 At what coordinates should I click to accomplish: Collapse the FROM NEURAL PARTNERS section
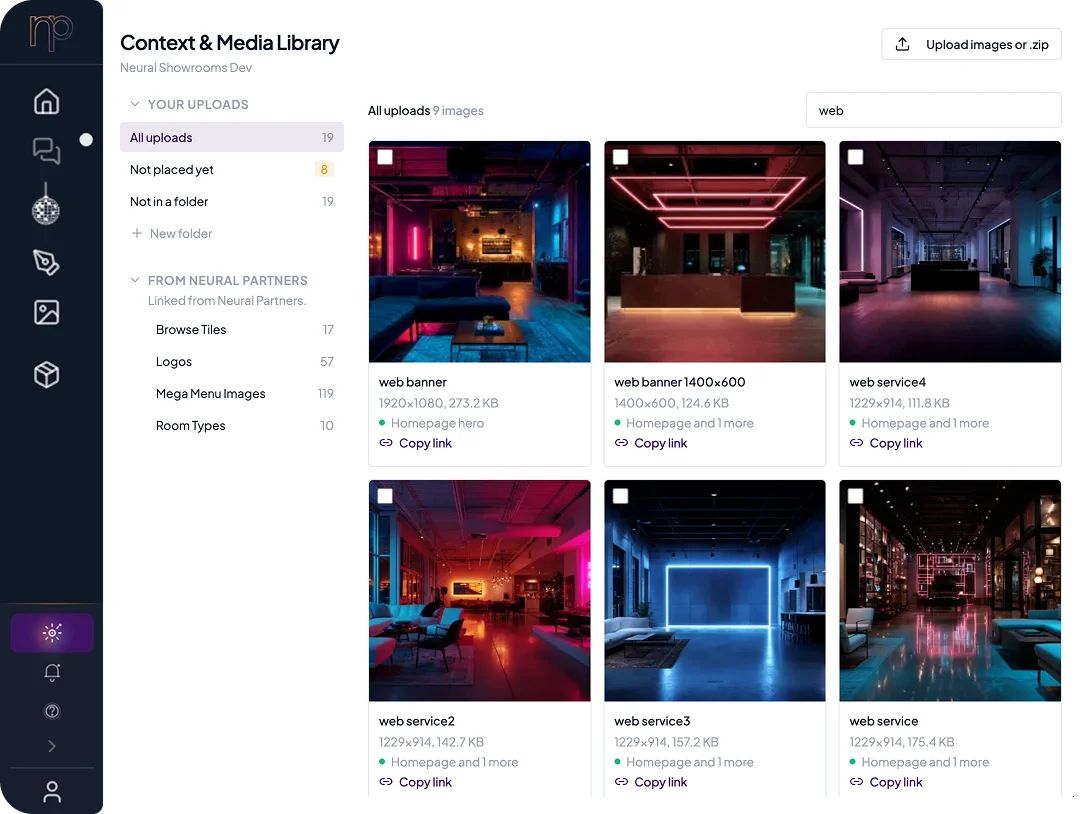pos(135,280)
